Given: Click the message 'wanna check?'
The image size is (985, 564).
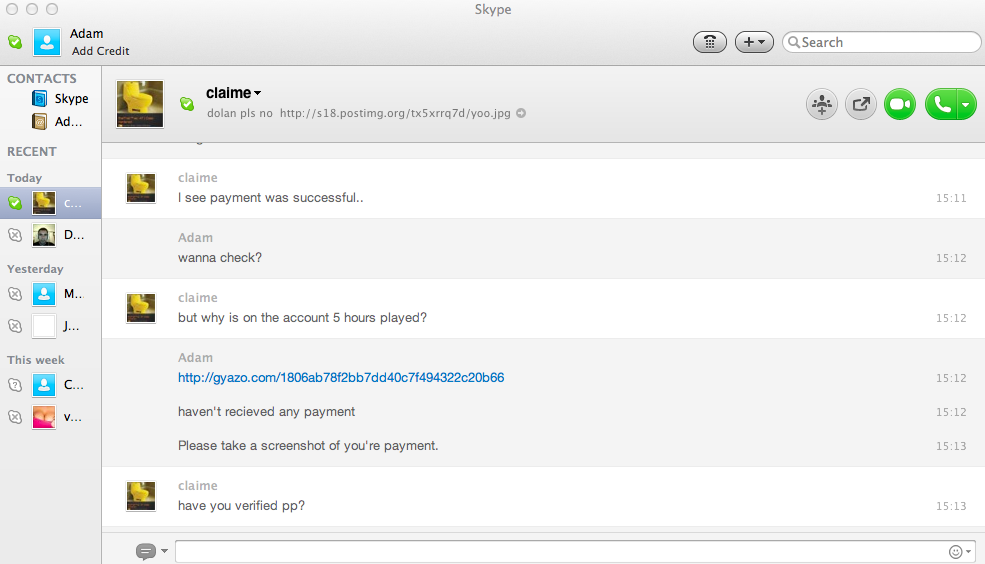Looking at the screenshot, I should (x=220, y=258).
